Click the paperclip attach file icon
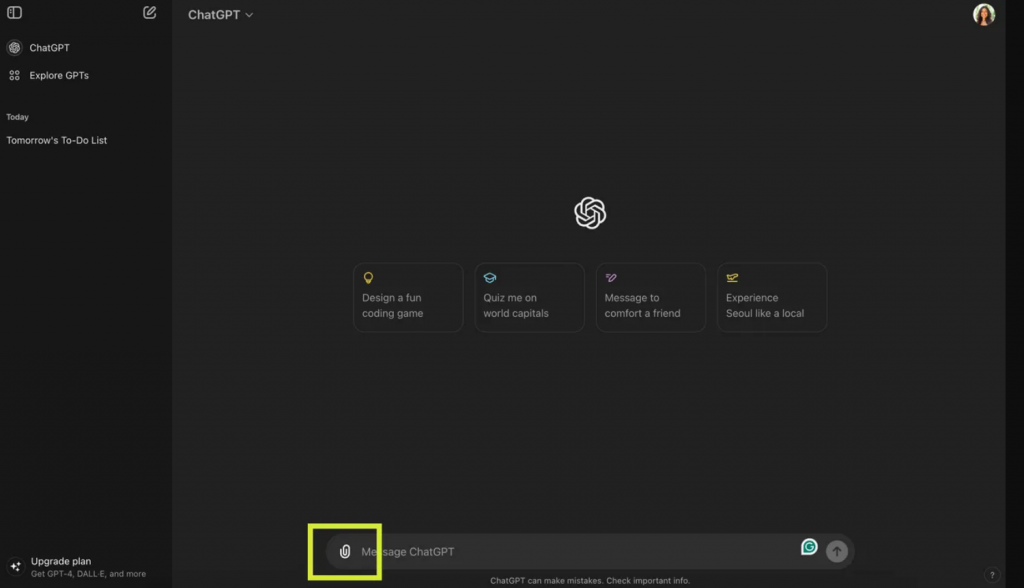Viewport: 1024px width, 588px height. (345, 551)
